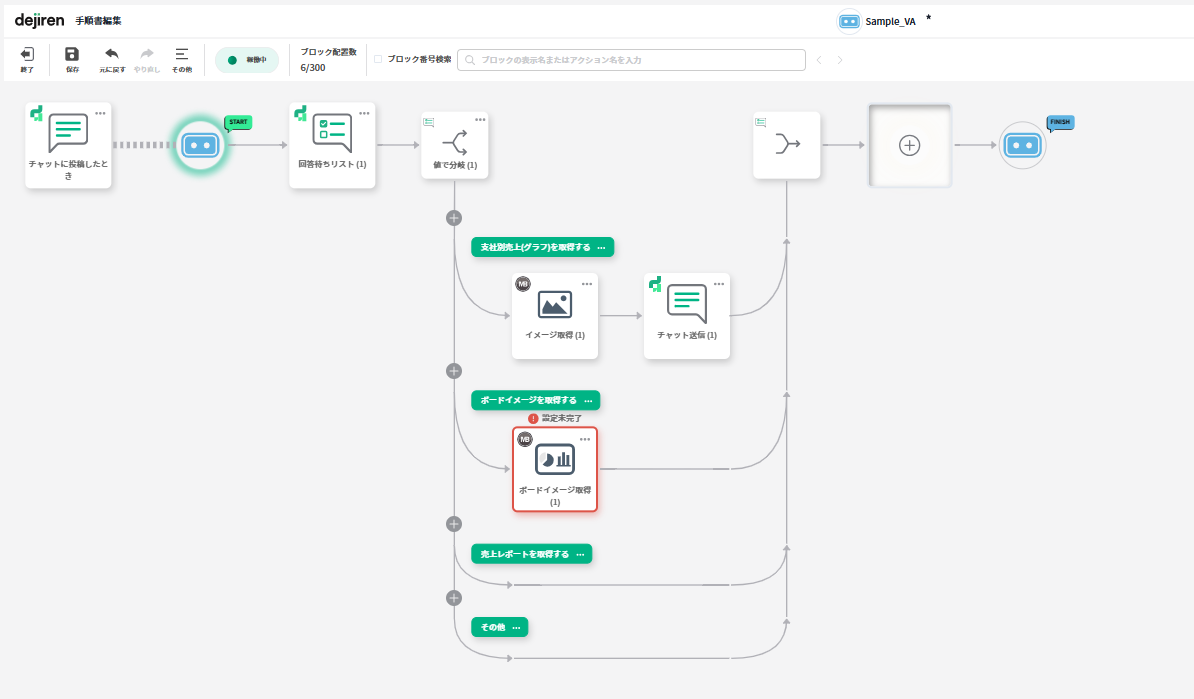The width and height of the screenshot is (1194, 699).
Task: Enable the ブロック番号検索 checkbox
Action: (378, 60)
